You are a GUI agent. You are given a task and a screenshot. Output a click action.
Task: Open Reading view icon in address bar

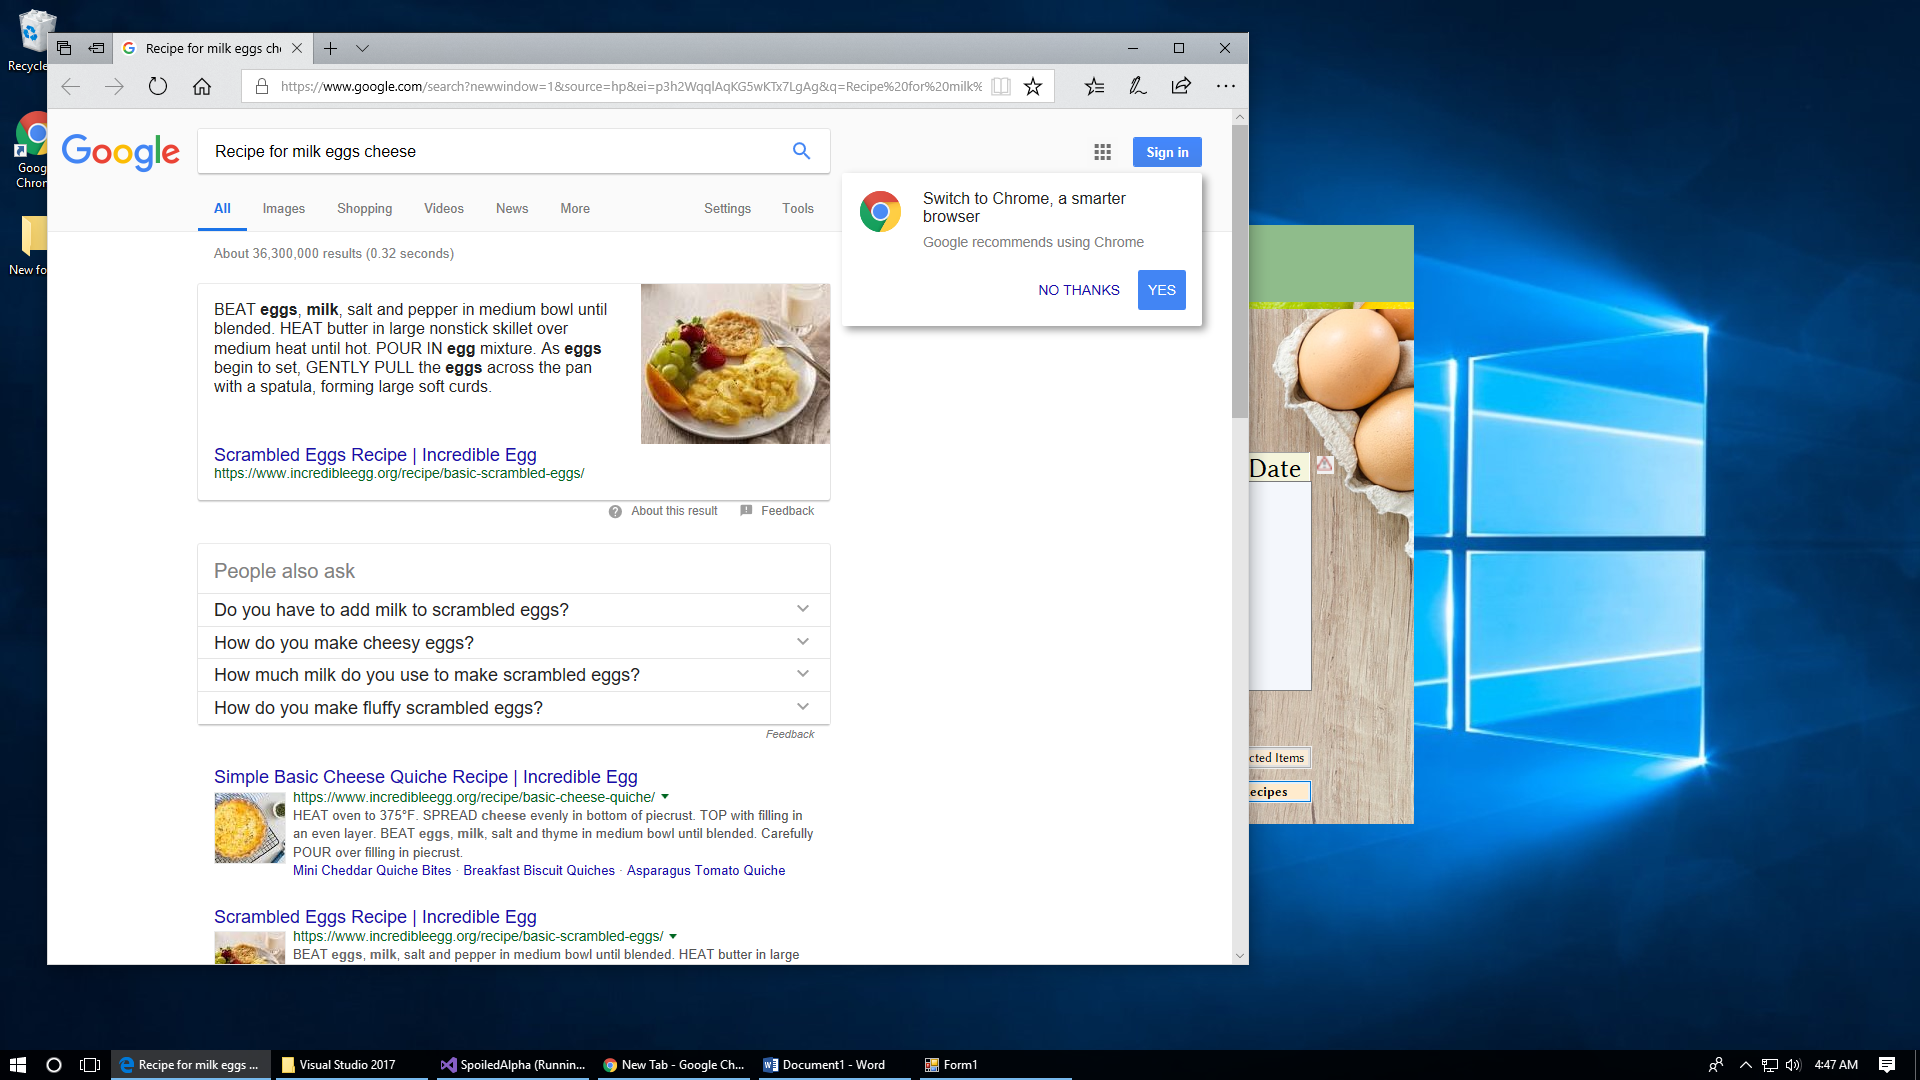[x=1001, y=86]
